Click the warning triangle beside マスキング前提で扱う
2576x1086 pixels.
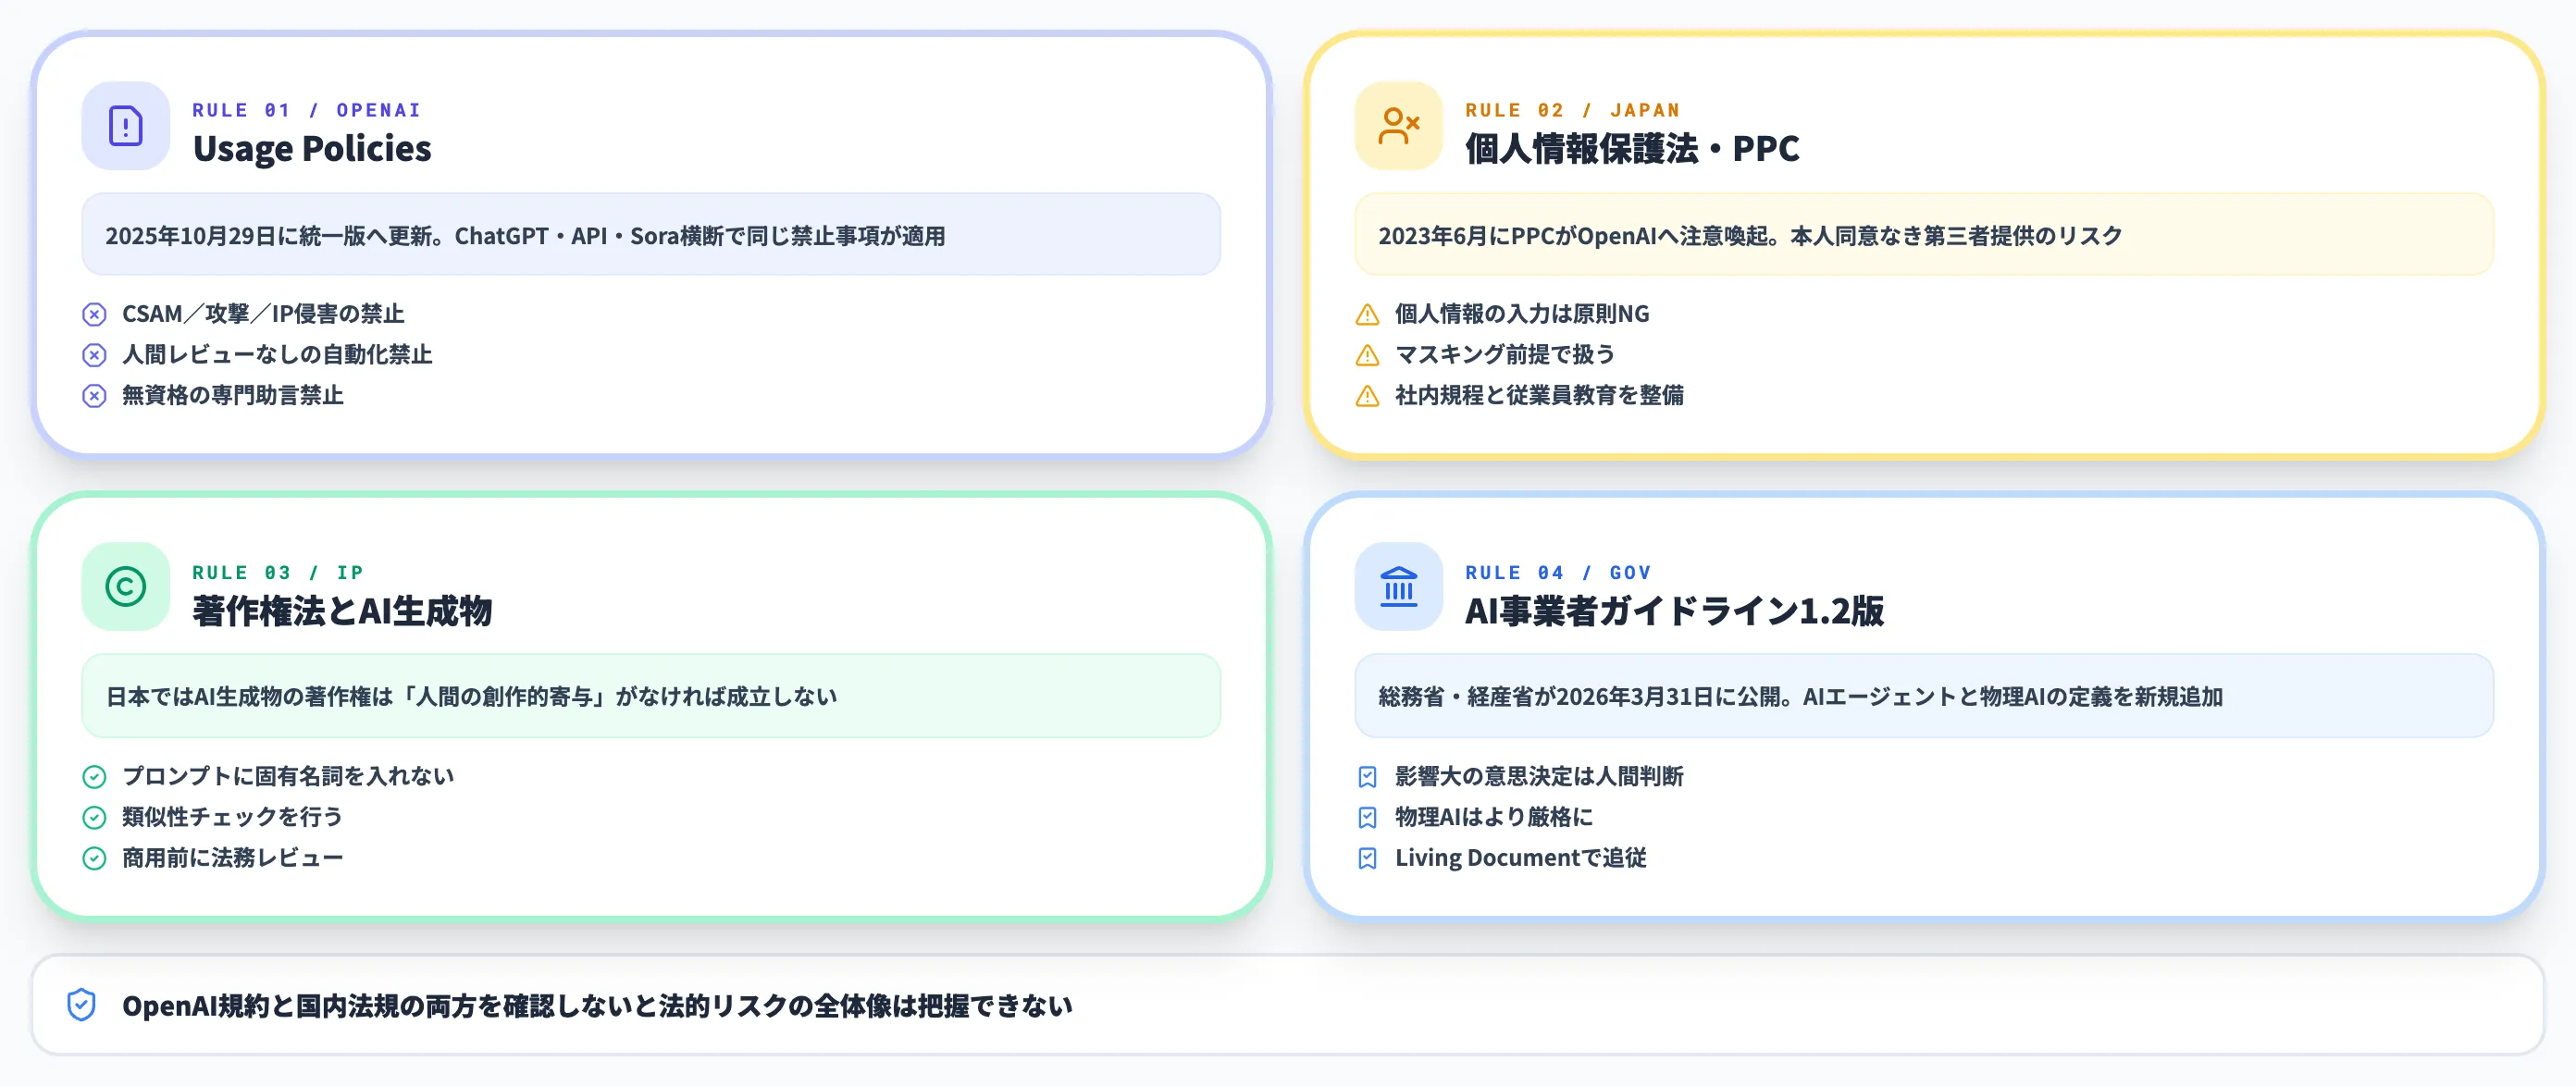click(1367, 356)
